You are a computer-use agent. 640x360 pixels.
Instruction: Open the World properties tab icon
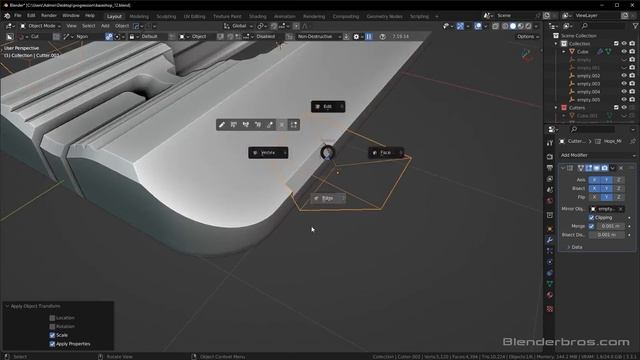(x=550, y=201)
